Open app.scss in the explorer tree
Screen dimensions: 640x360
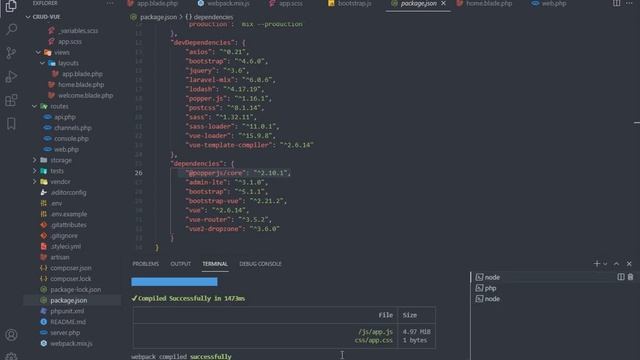pyautogui.click(x=69, y=42)
